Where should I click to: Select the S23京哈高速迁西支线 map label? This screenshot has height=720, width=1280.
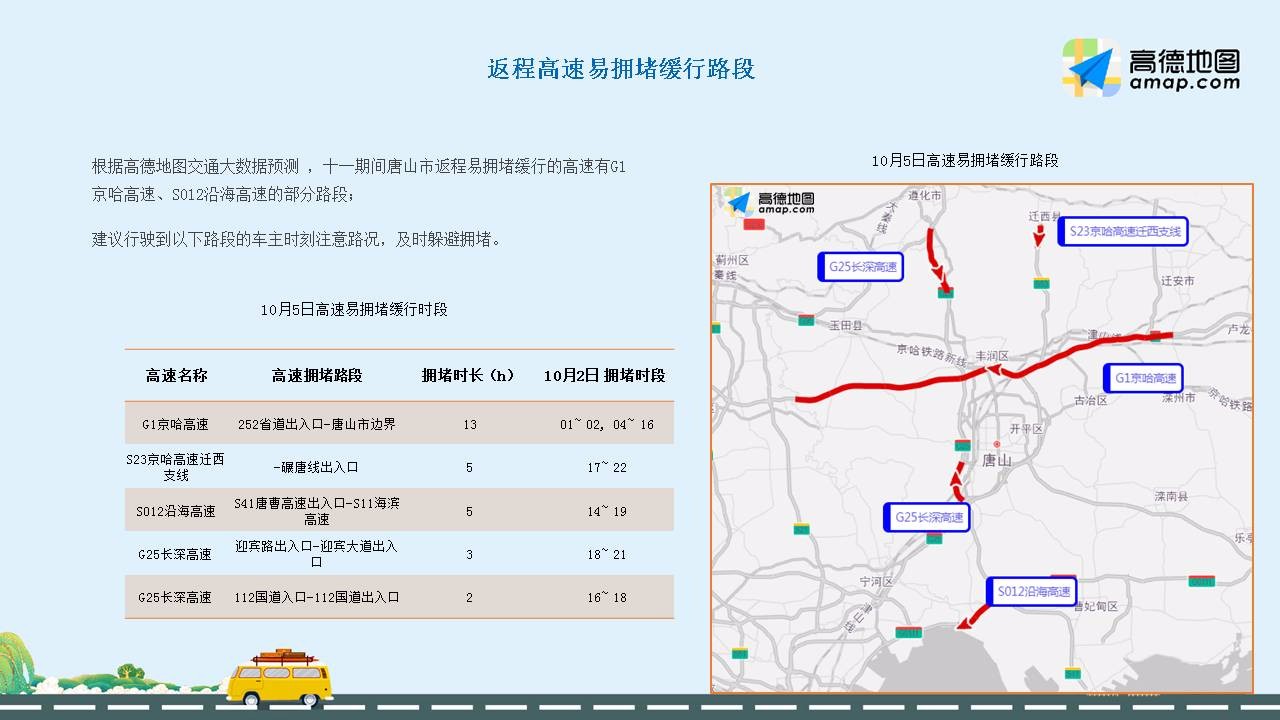click(1123, 232)
